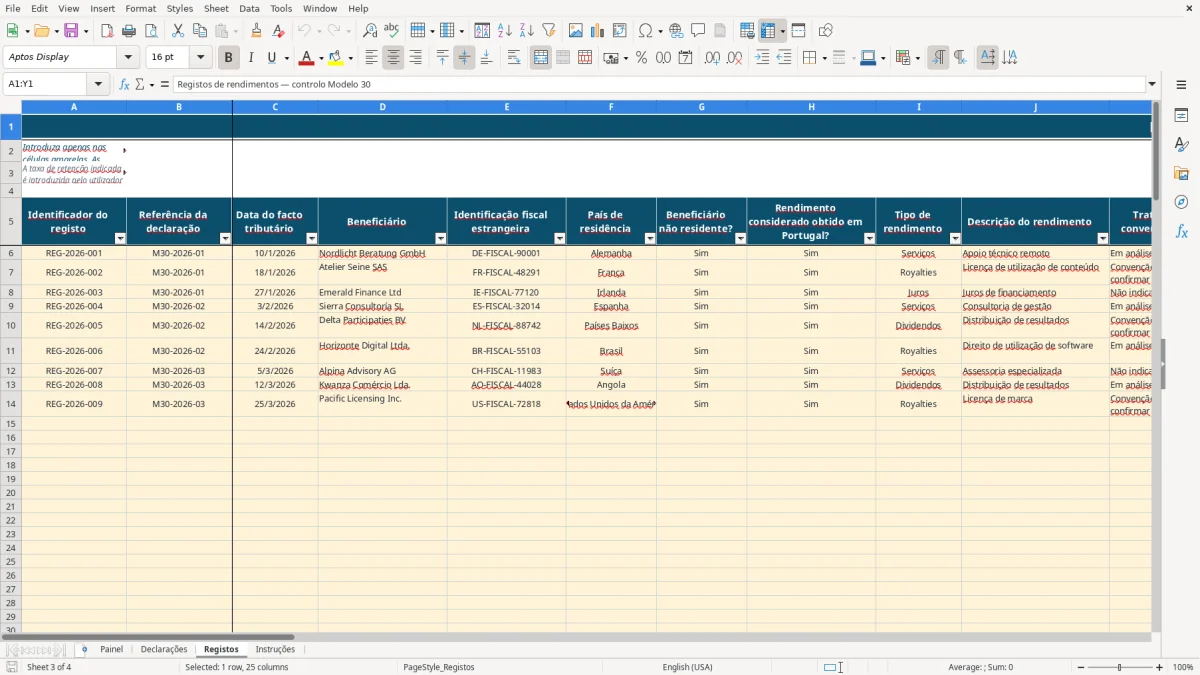
Task: Open the sidebar Navigator compass icon
Action: click(x=1181, y=202)
